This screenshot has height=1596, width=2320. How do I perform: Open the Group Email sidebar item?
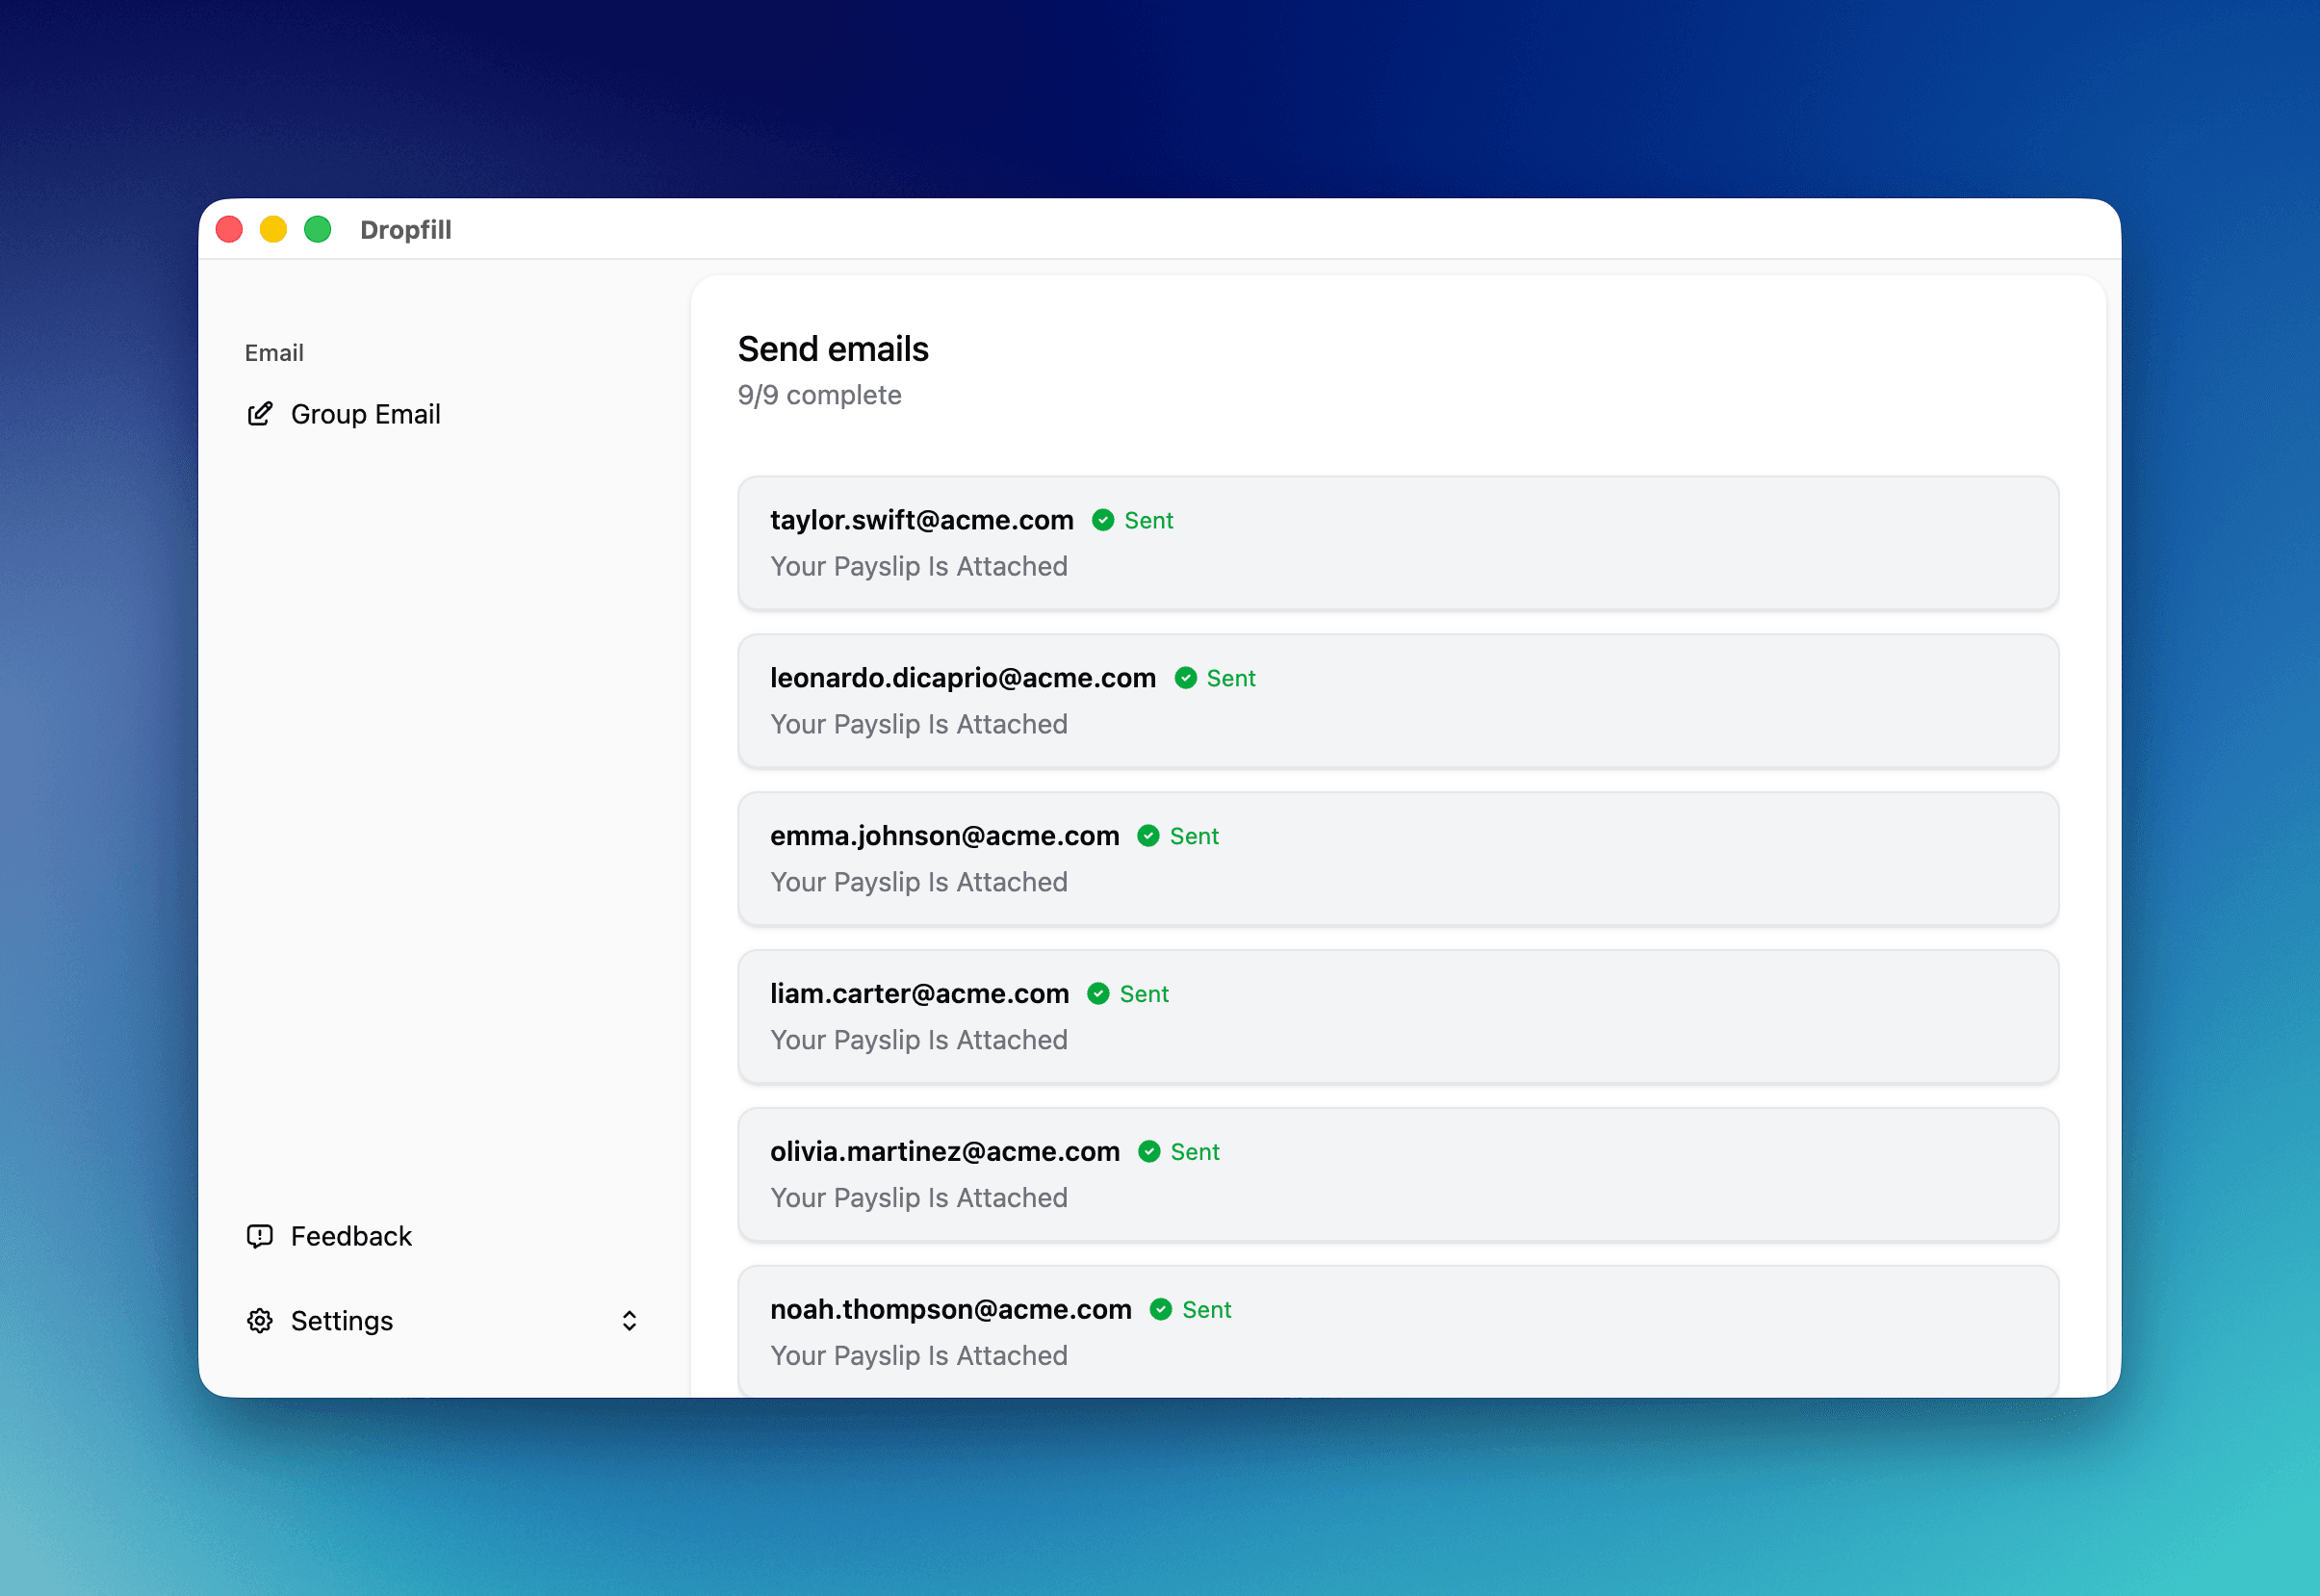point(365,414)
